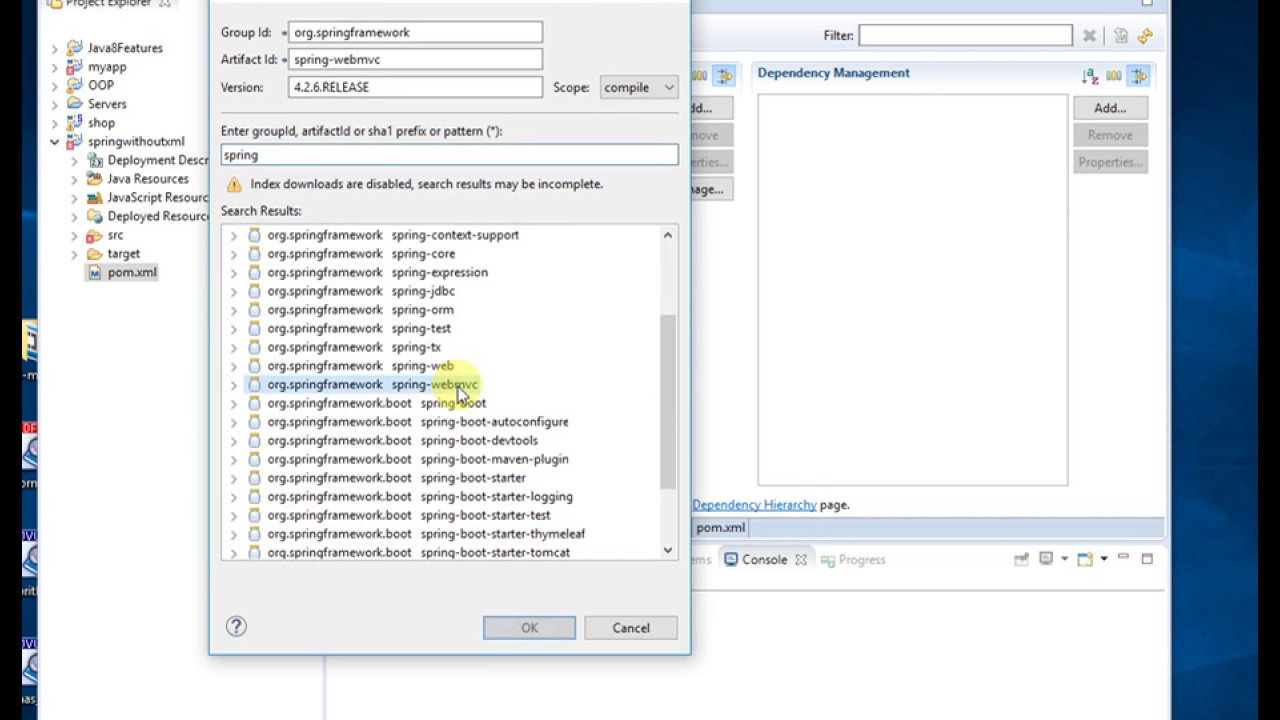Click the document icon beside the Filter bar
The width and height of the screenshot is (1280, 720).
click(x=1121, y=36)
